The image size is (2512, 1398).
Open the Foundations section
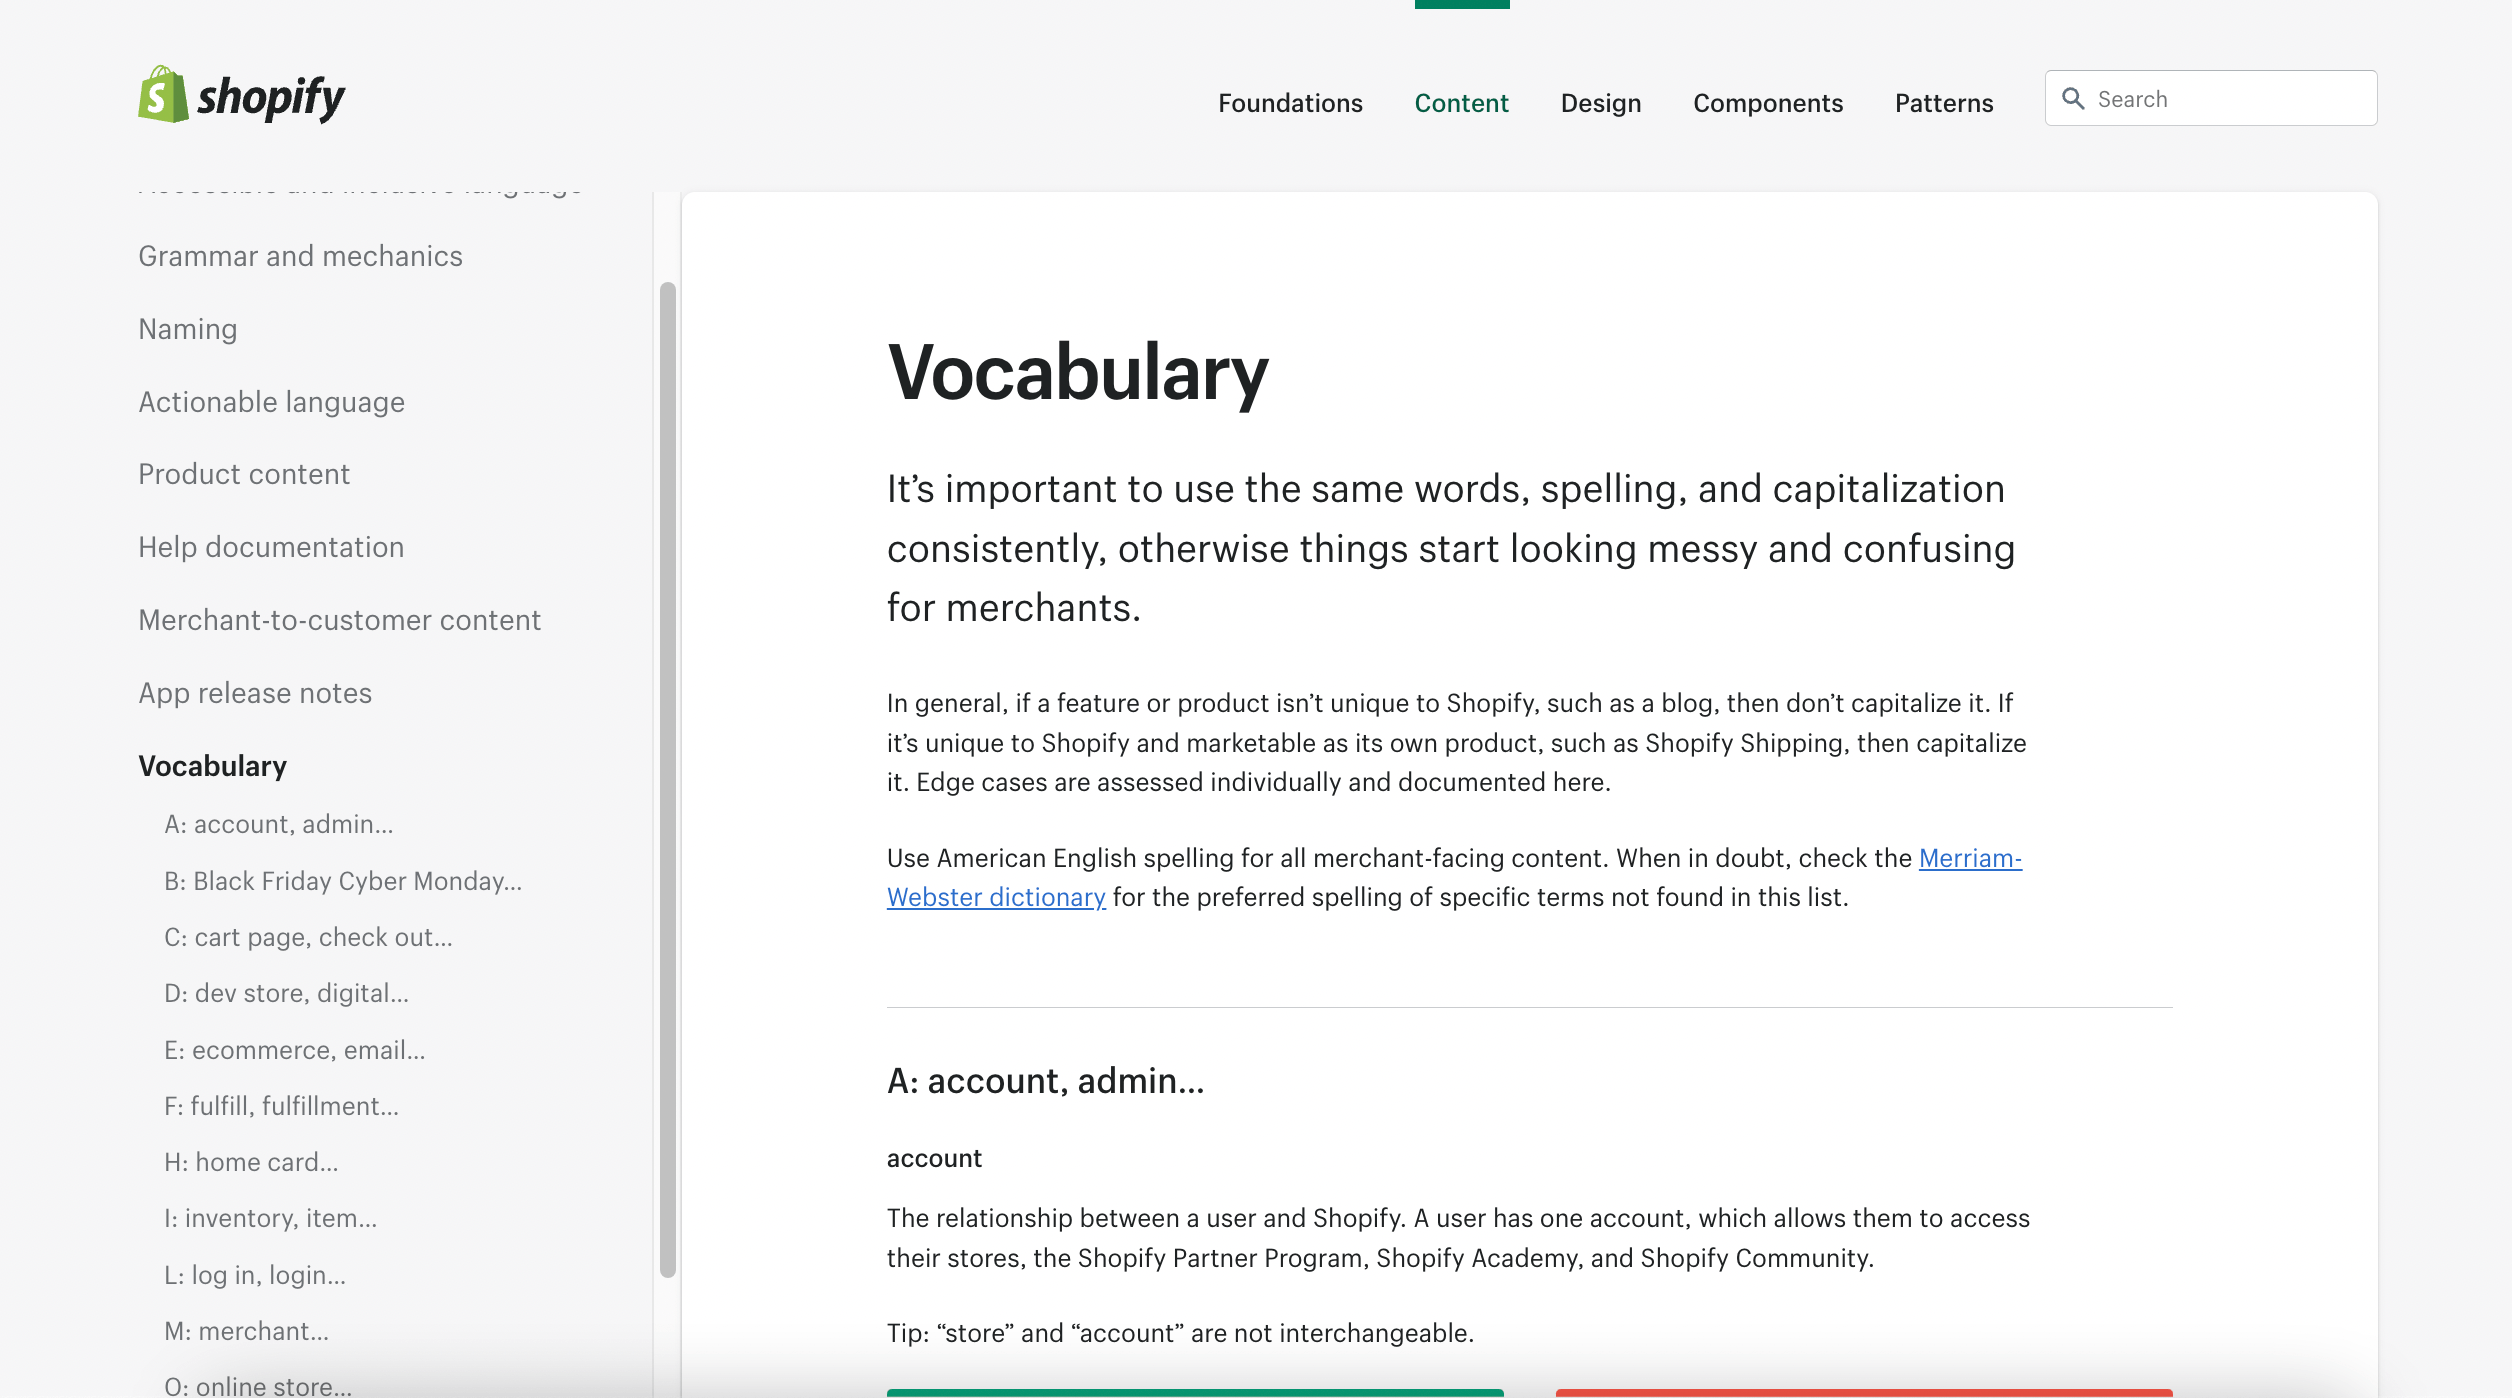click(x=1289, y=103)
